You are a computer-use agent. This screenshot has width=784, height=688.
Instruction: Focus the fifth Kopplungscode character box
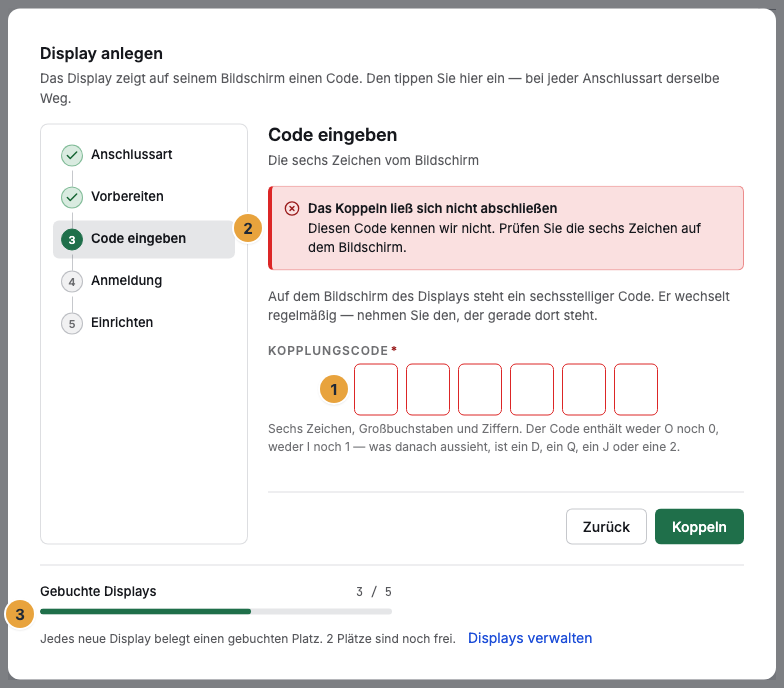[584, 390]
